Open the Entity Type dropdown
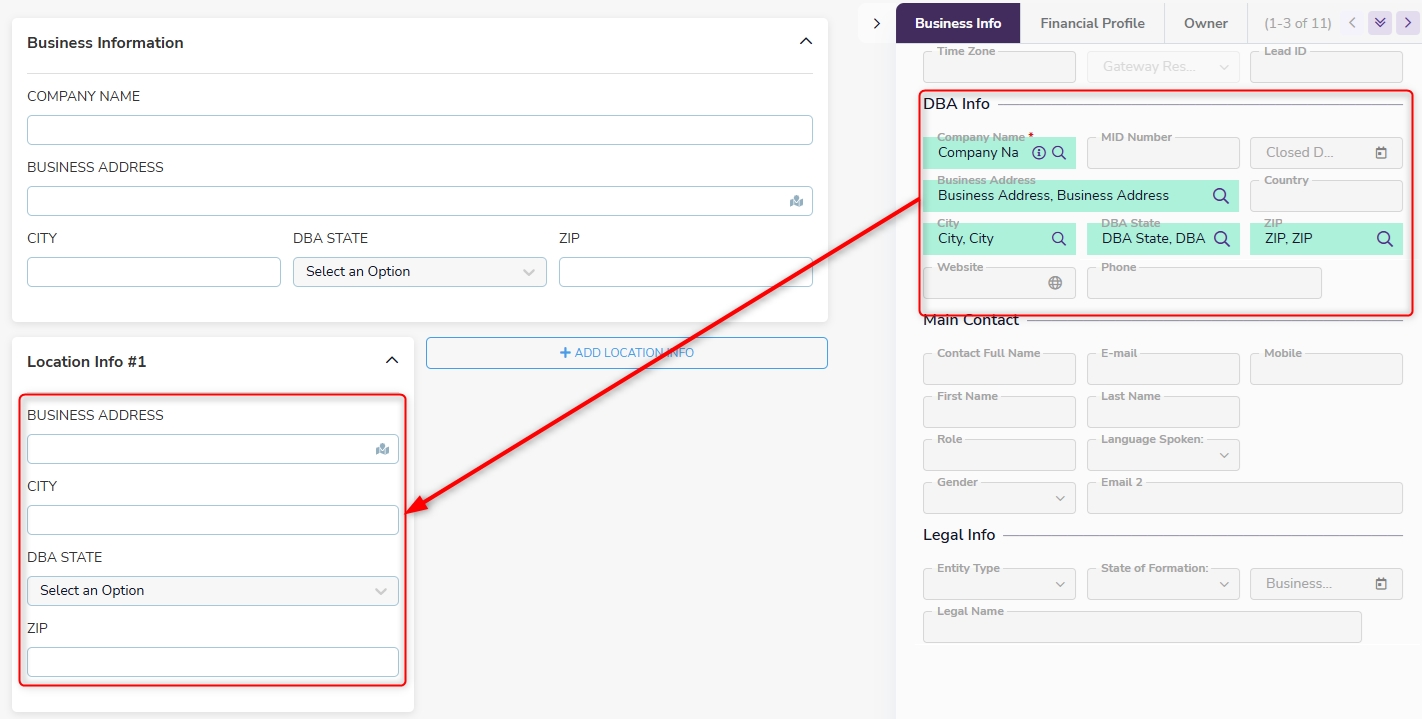 click(999, 584)
